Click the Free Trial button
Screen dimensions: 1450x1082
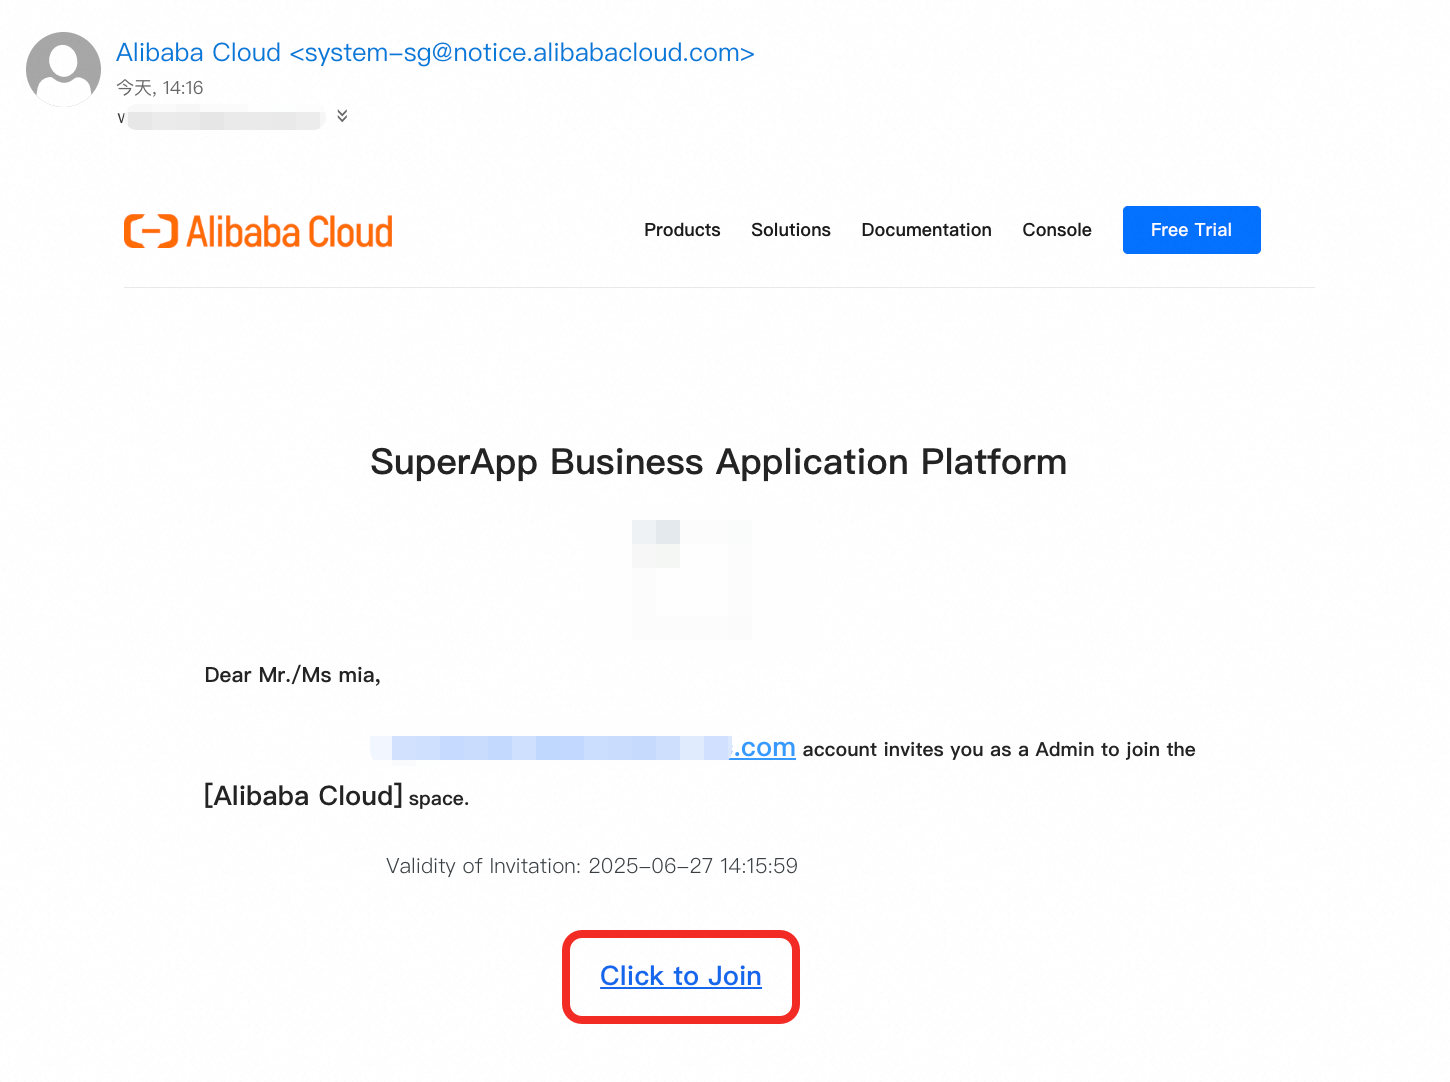tap(1191, 230)
